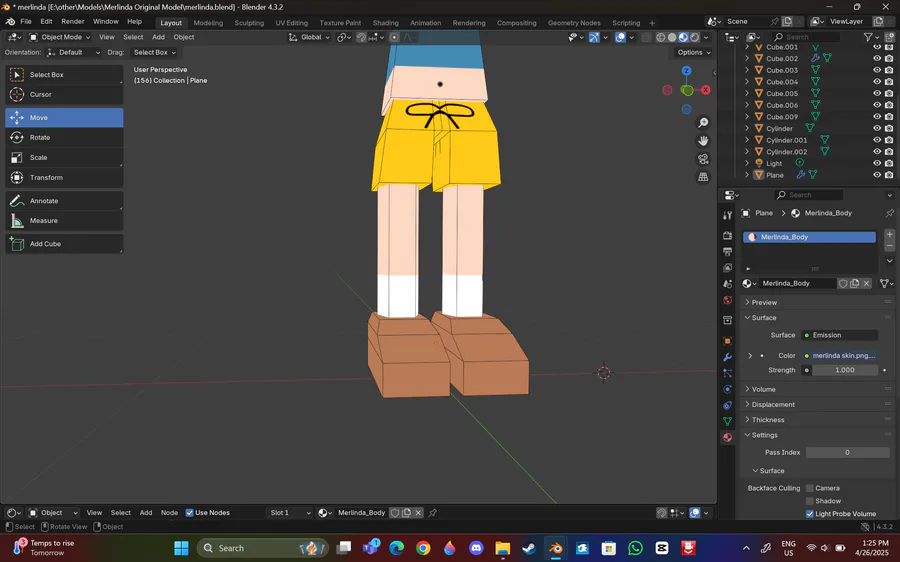Viewport: 900px width, 562px height.
Task: Toggle Use Nodes checkbox
Action: click(x=189, y=513)
